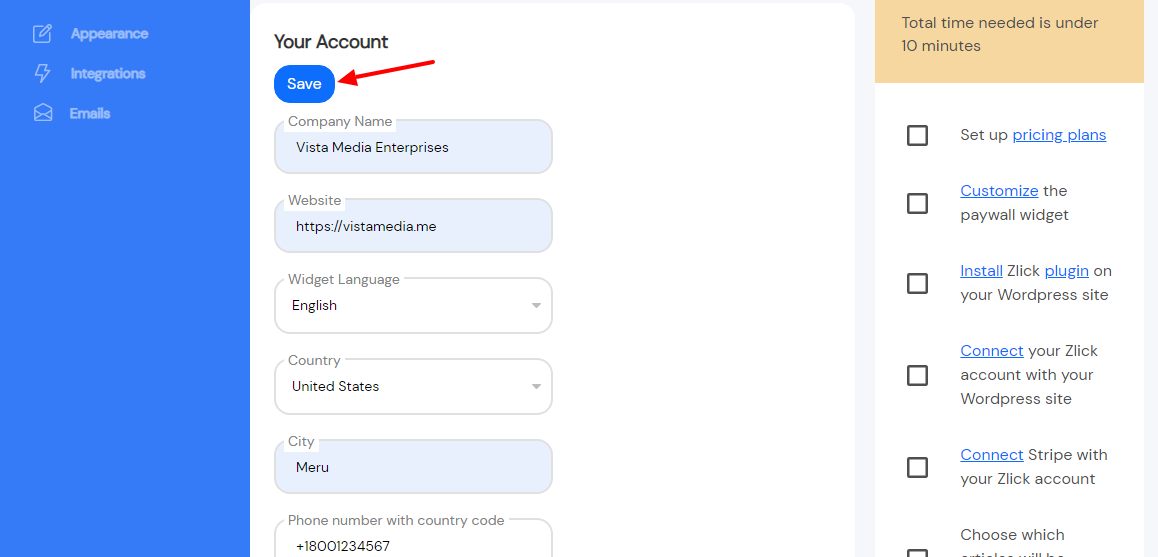This screenshot has width=1158, height=557.
Task: Click the 'plugin' hyperlink
Action: (x=1066, y=271)
